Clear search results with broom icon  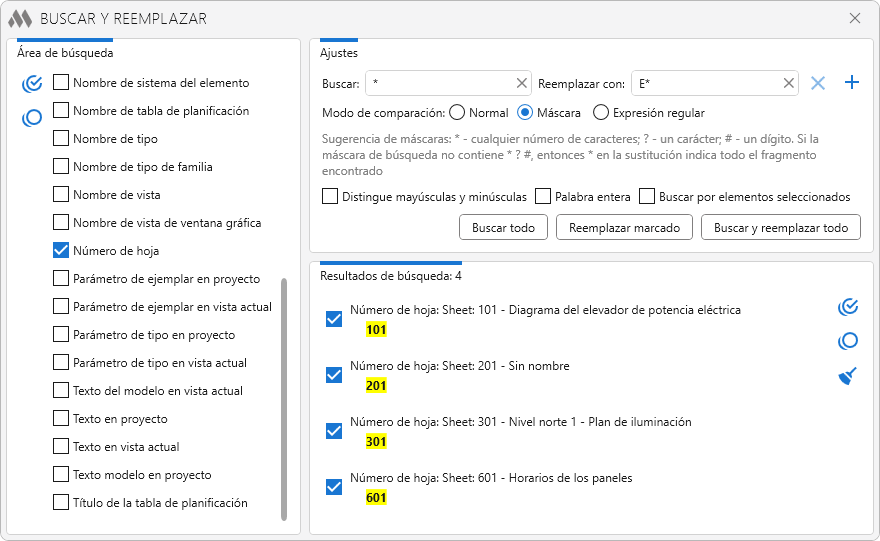click(848, 377)
